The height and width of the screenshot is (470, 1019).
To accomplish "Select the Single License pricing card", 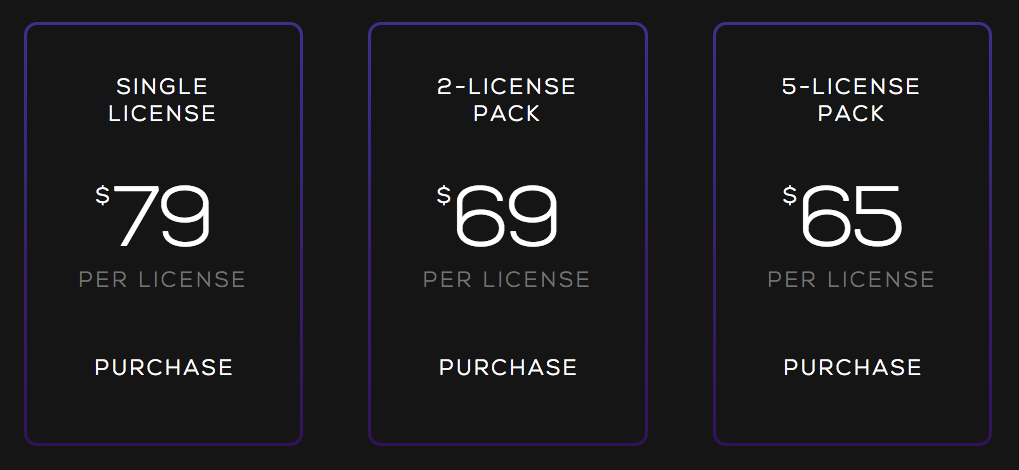I will [163, 318].
